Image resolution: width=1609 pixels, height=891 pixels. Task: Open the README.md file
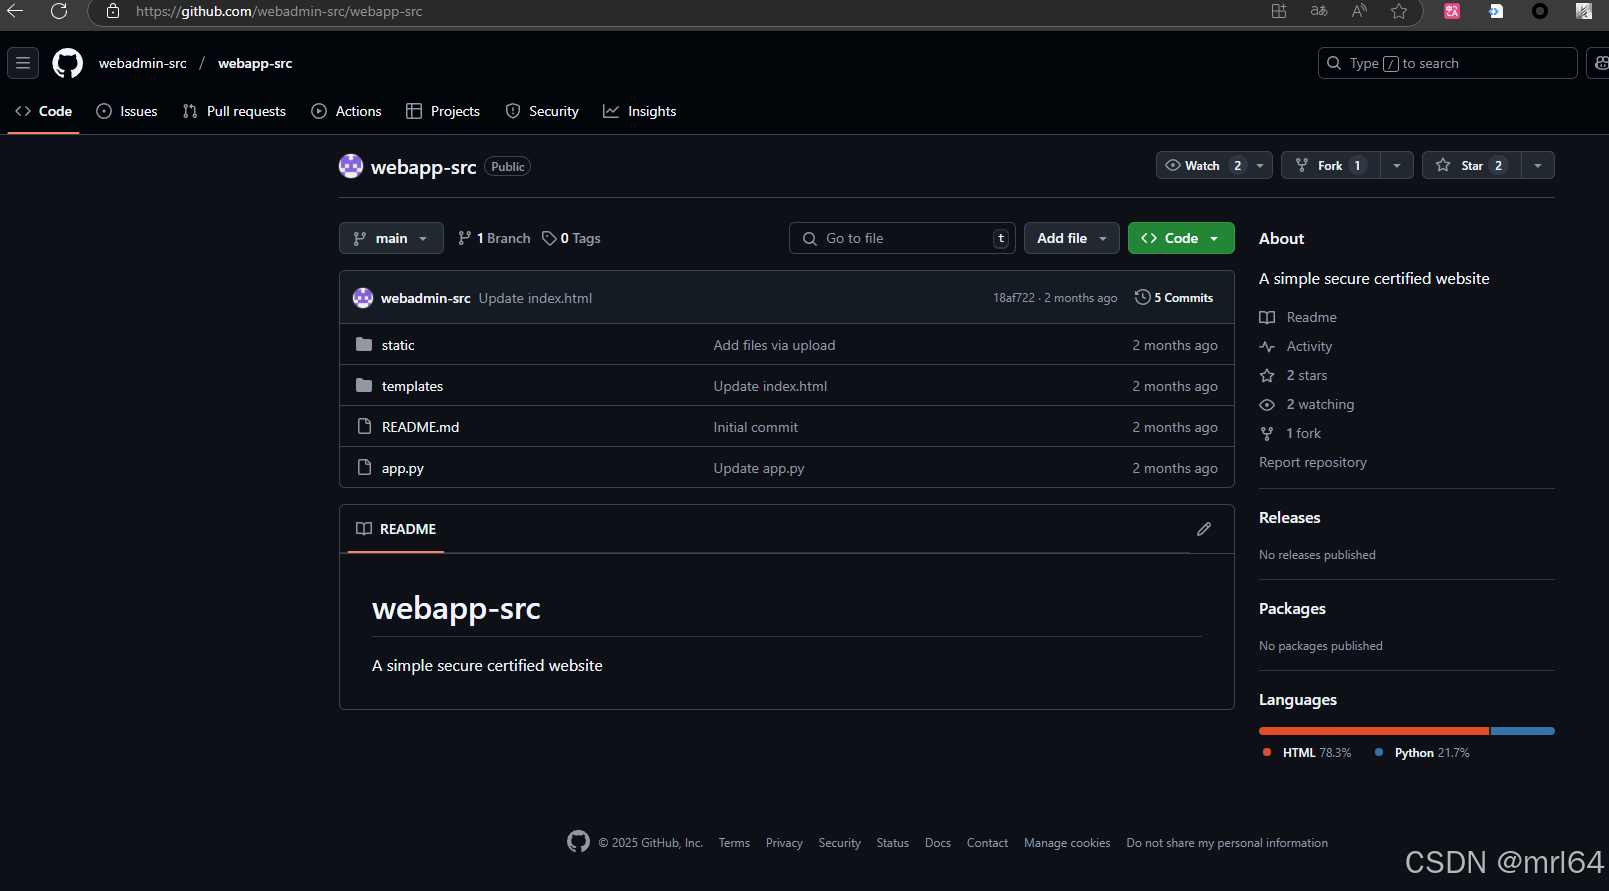click(x=420, y=427)
